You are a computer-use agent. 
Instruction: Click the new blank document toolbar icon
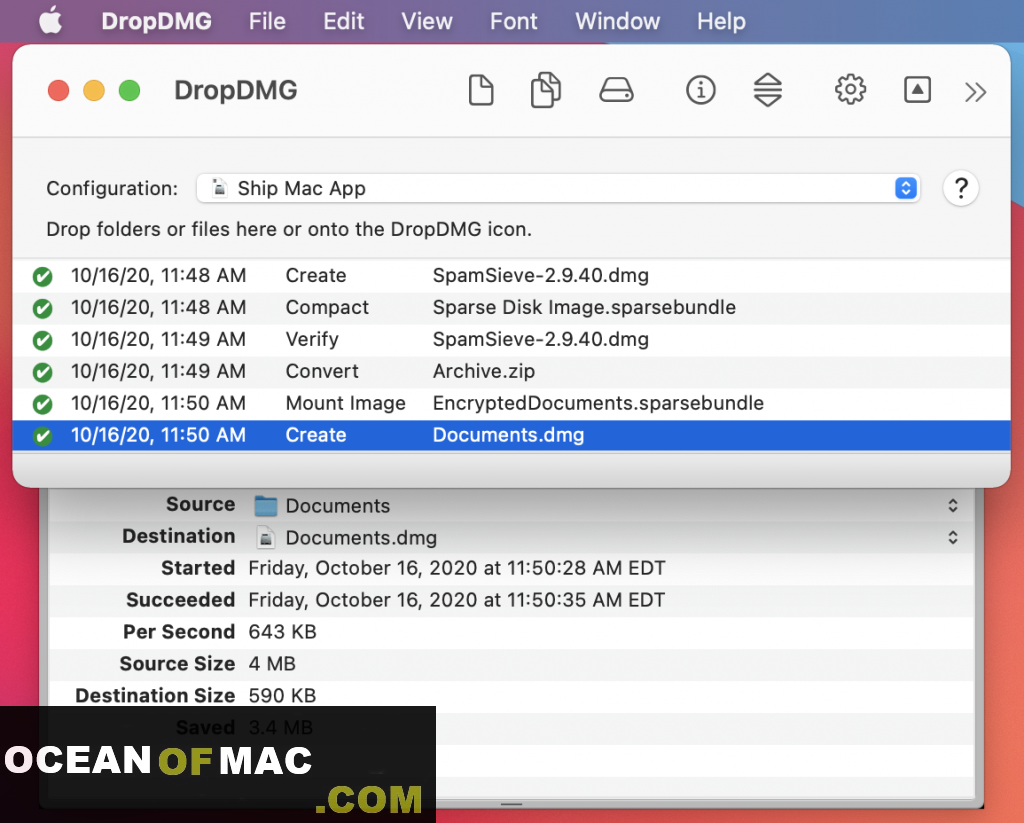[x=481, y=90]
